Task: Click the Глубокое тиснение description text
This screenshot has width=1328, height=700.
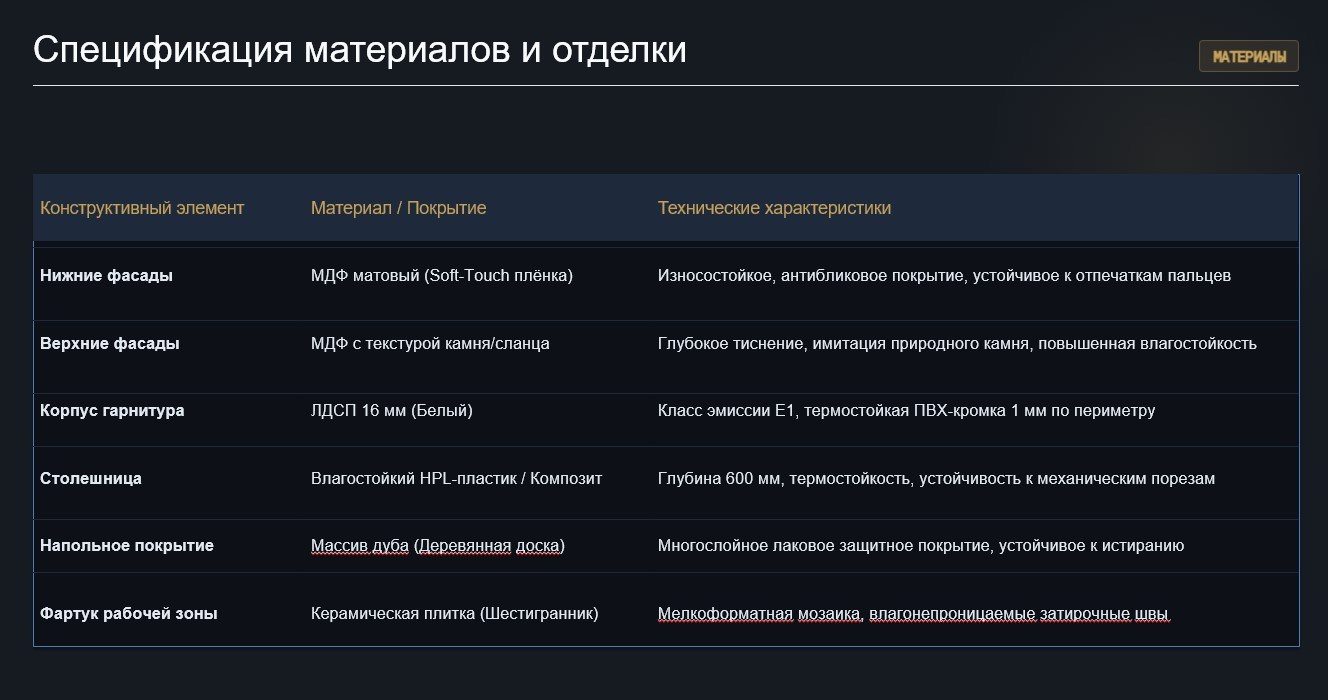Action: point(957,343)
